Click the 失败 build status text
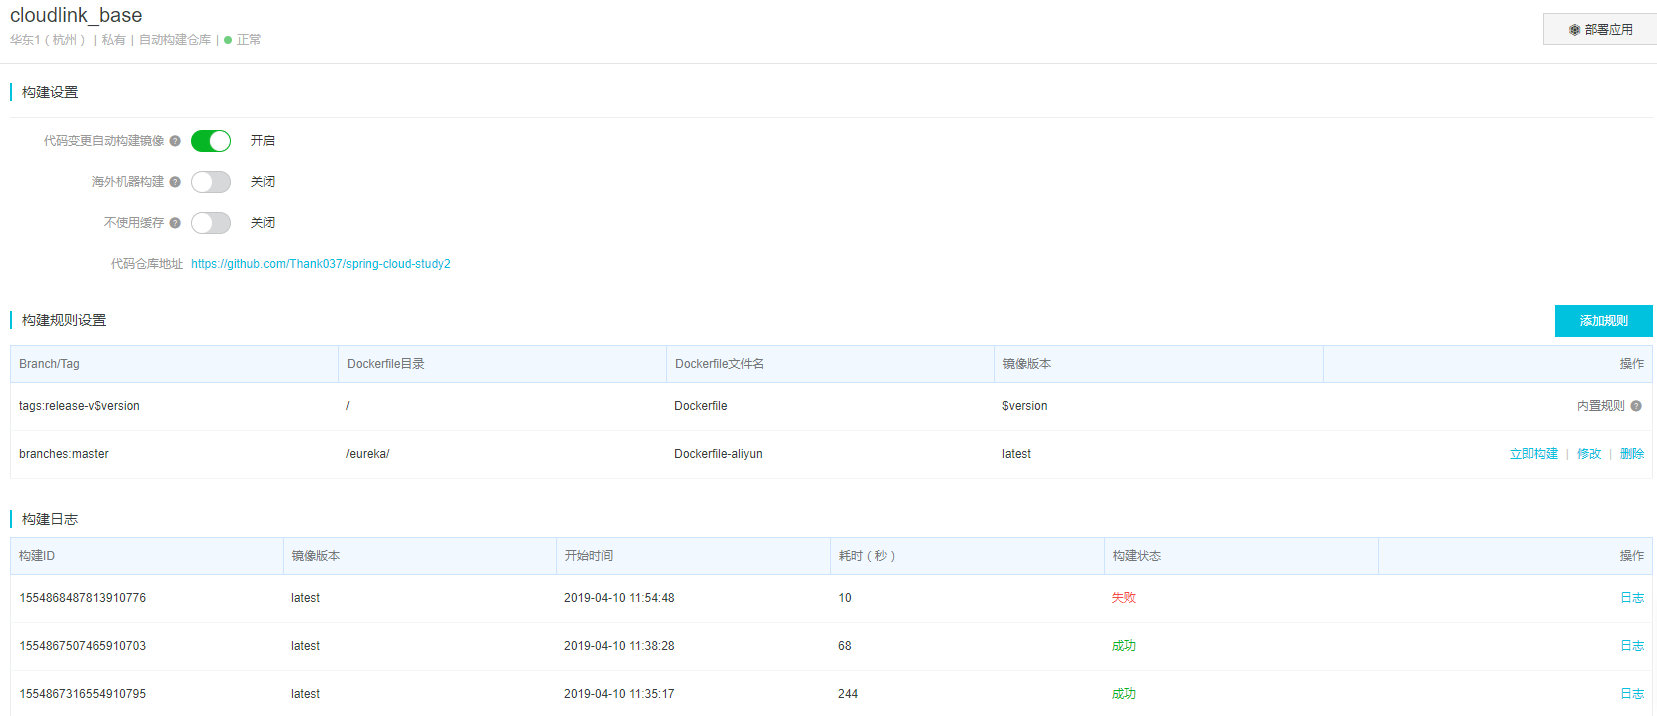The height and width of the screenshot is (716, 1657). click(1123, 598)
